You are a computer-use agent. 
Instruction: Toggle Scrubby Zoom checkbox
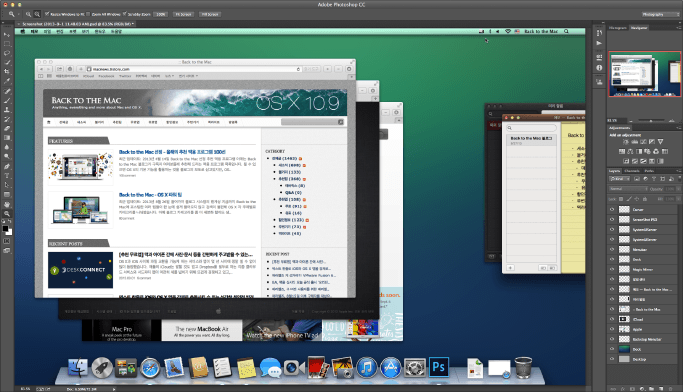[124, 14]
